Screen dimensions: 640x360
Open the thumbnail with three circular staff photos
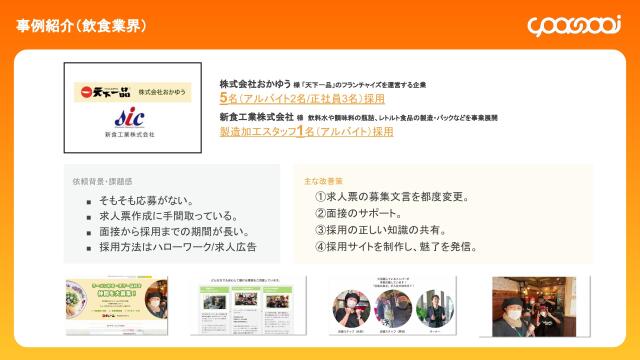coord(393,306)
